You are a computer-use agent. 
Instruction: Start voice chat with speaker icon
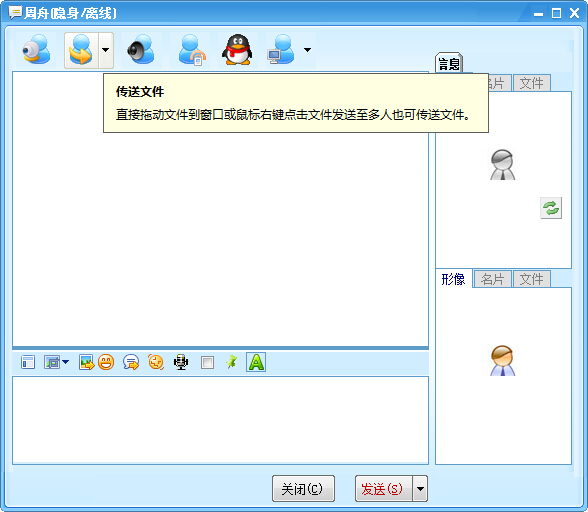[141, 50]
